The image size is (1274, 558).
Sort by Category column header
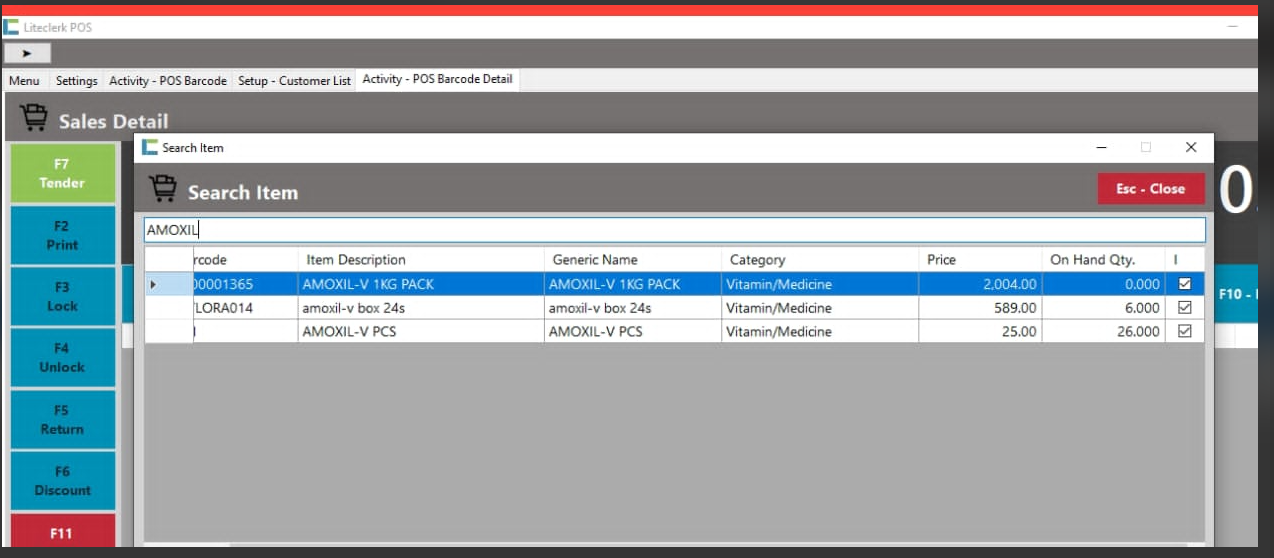pos(820,260)
